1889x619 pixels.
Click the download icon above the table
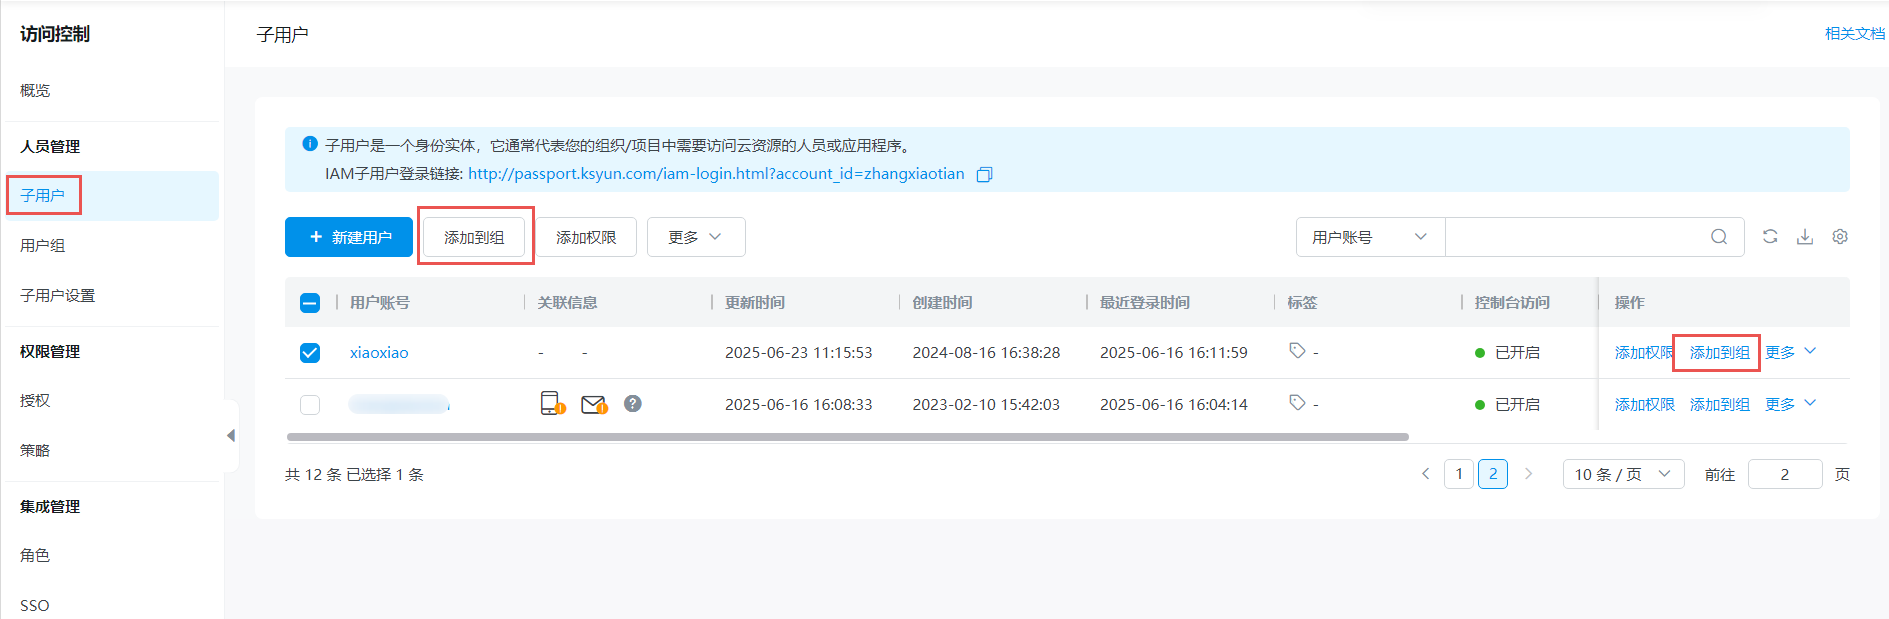pos(1805,237)
